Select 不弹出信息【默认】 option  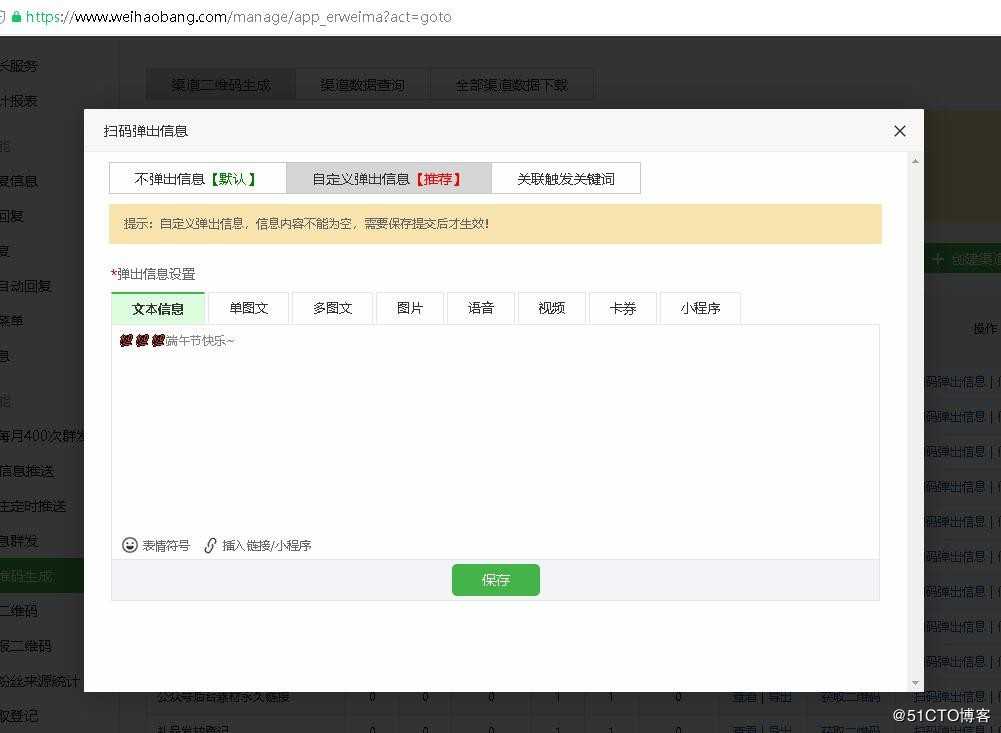click(198, 179)
